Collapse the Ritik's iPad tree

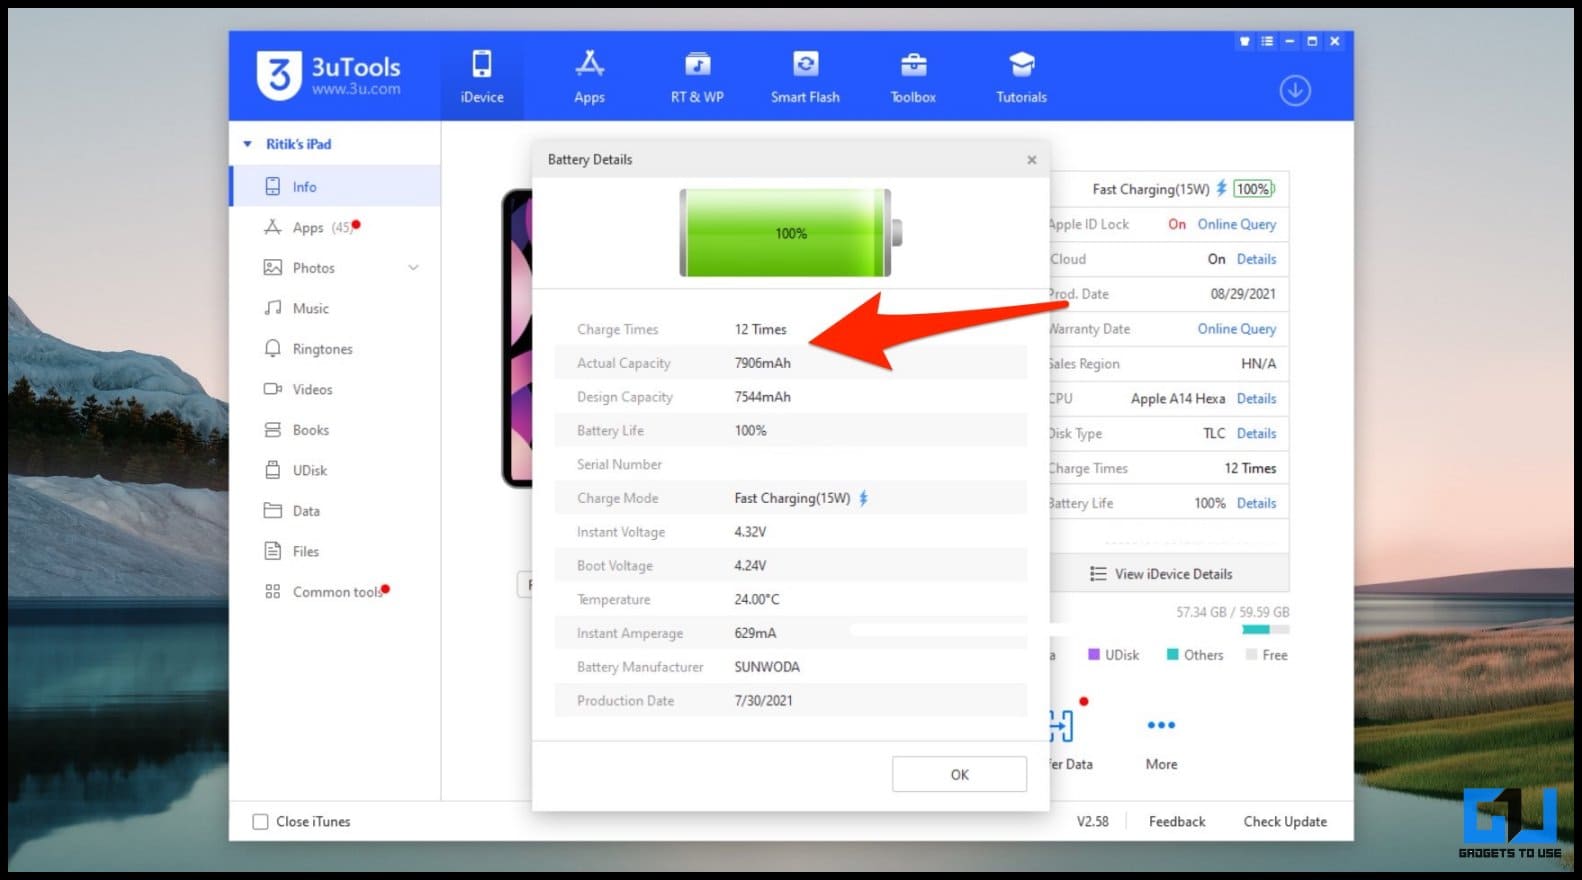pos(247,144)
